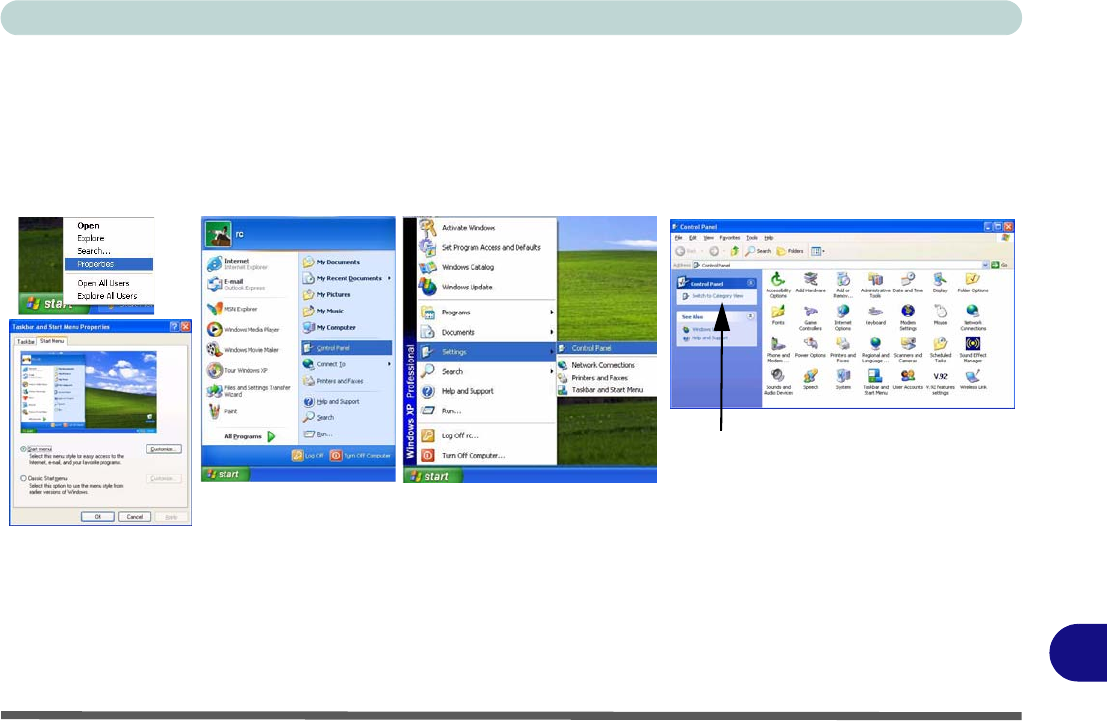The width and height of the screenshot is (1107, 721).
Task: Click the Start menu preview thumbnail
Action: 88,392
